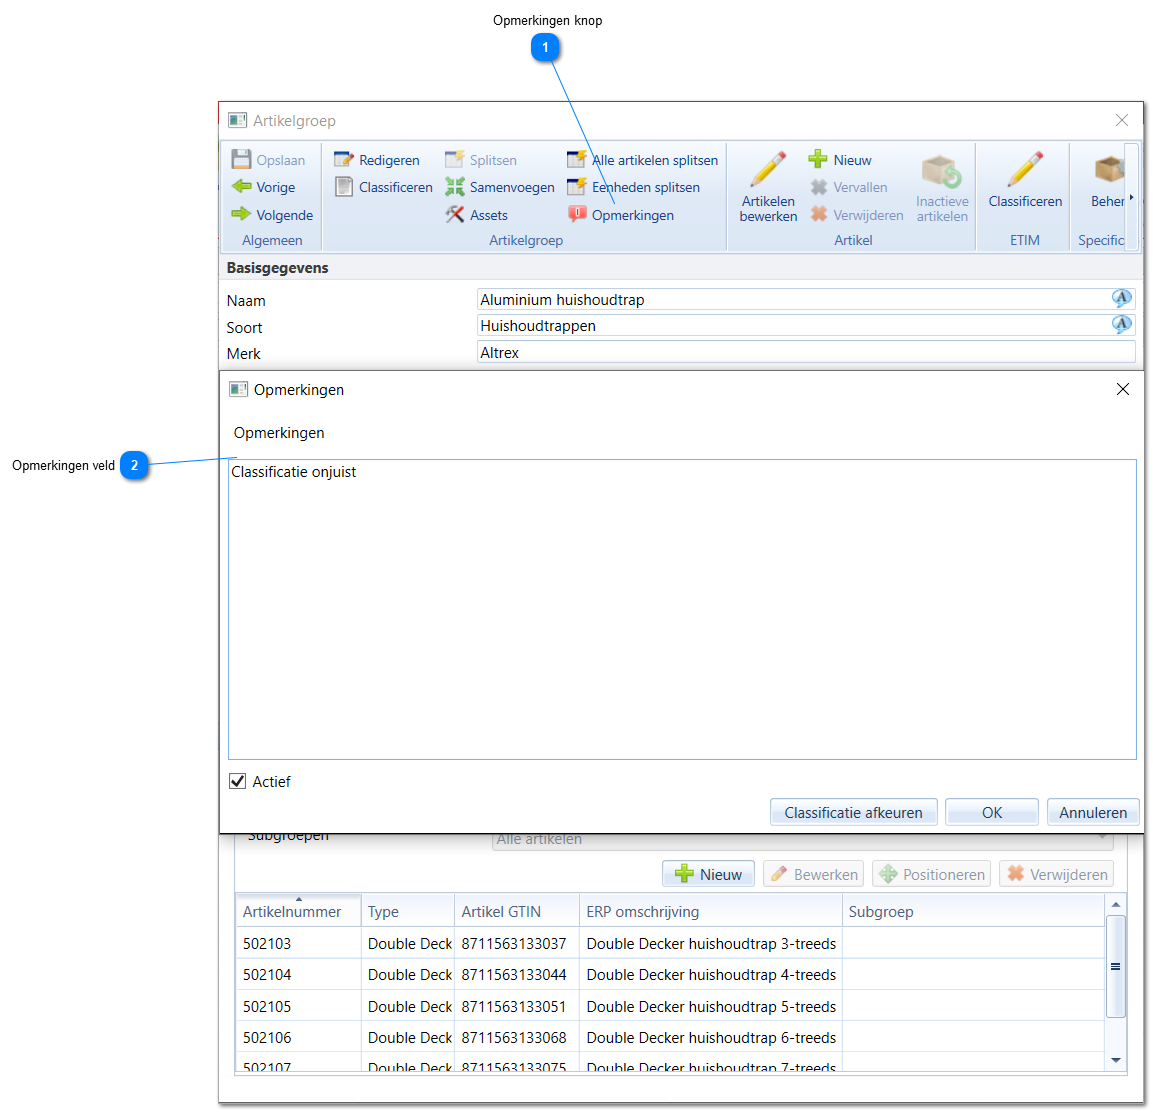Click Inactieve artikelen box icon

[942, 171]
